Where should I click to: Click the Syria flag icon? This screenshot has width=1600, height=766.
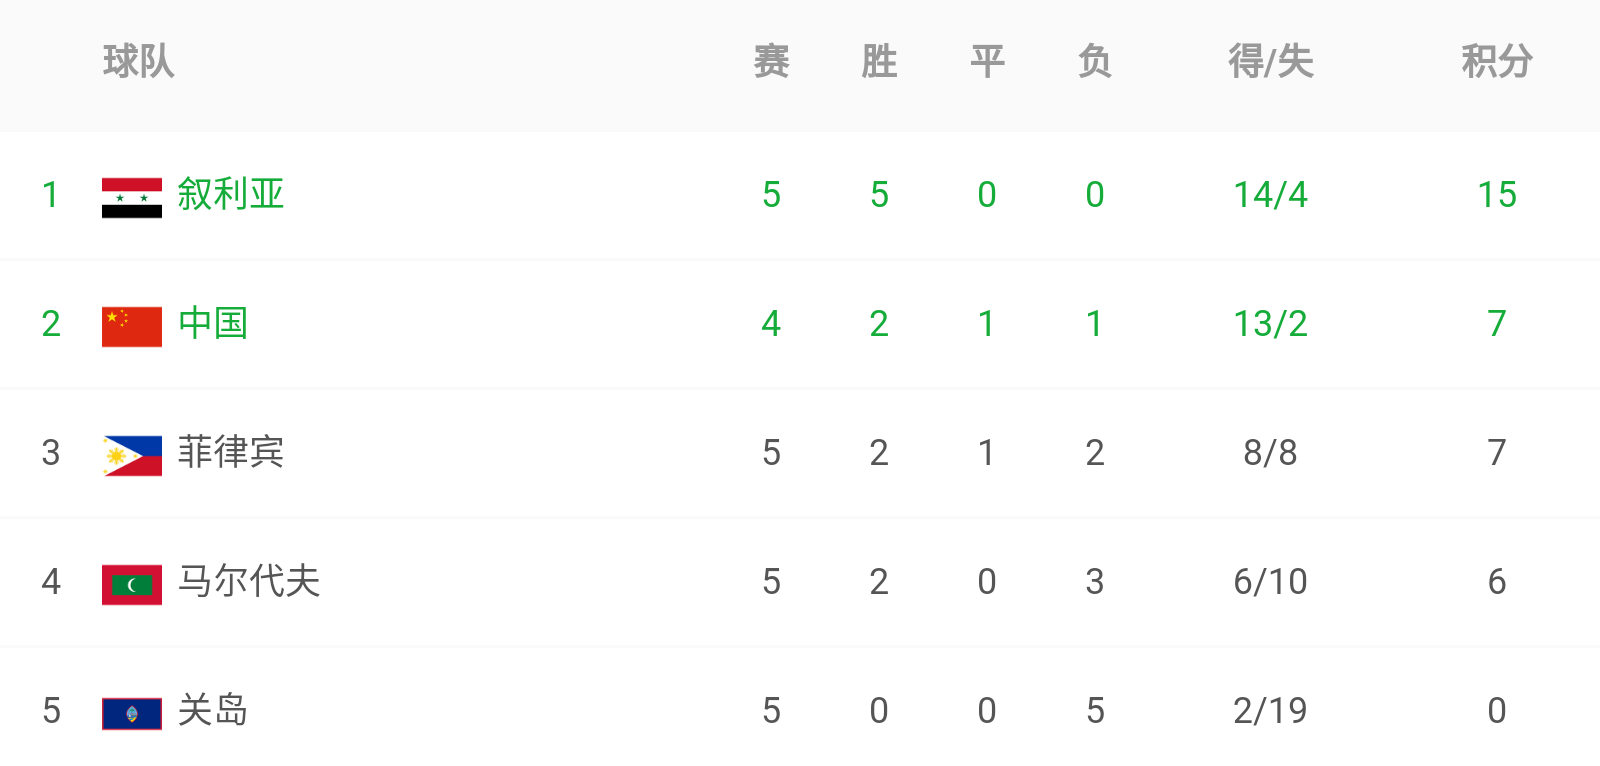(x=132, y=197)
